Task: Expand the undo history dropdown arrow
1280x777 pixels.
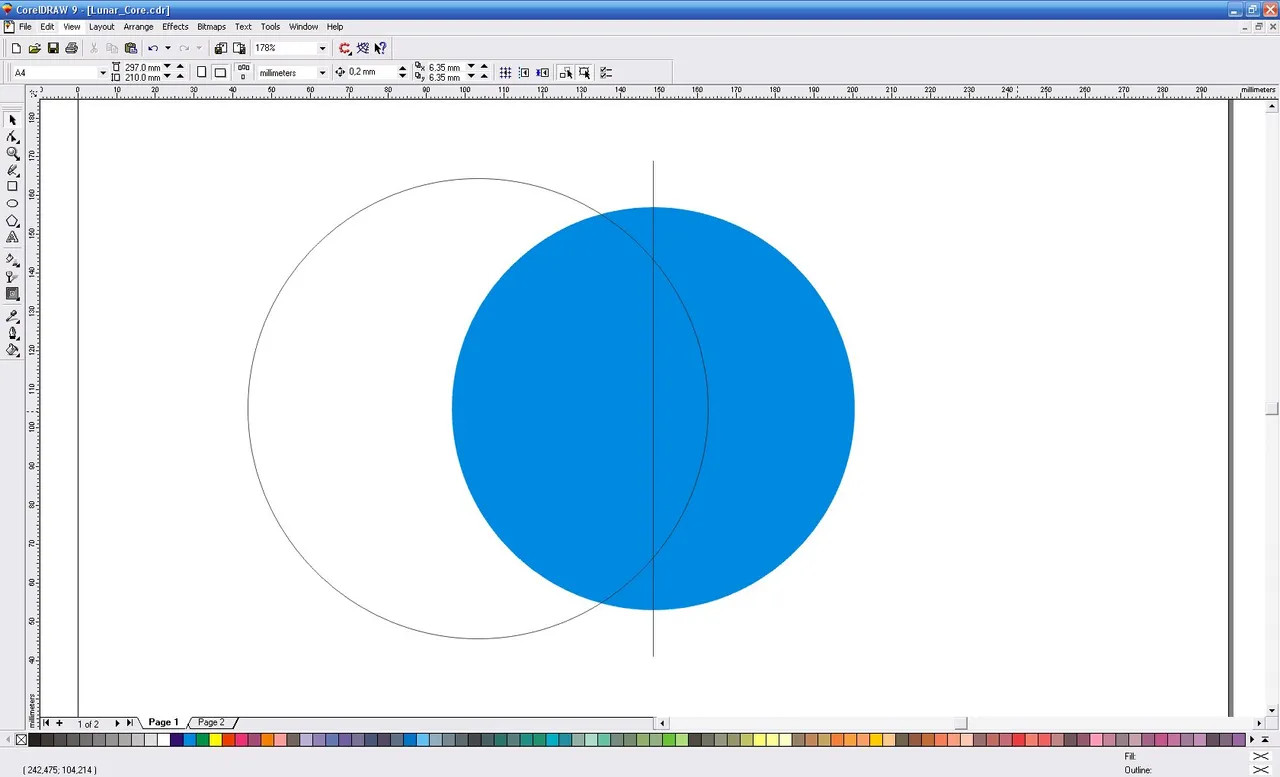Action: coord(167,48)
